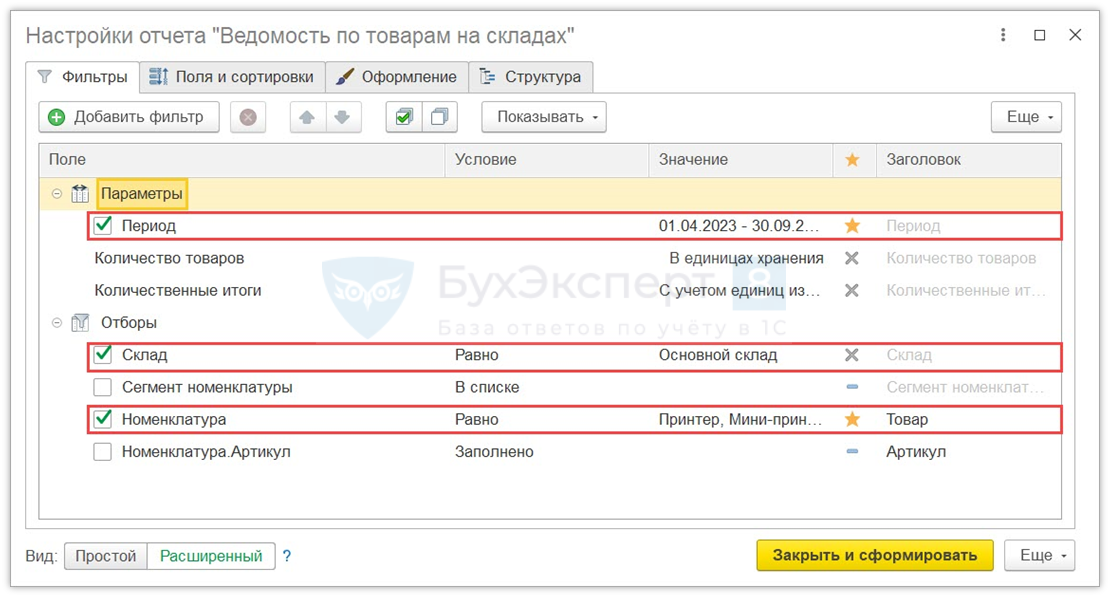The image size is (1110, 597).
Task: Click Равно condition in Номенклатура row
Action: click(476, 419)
